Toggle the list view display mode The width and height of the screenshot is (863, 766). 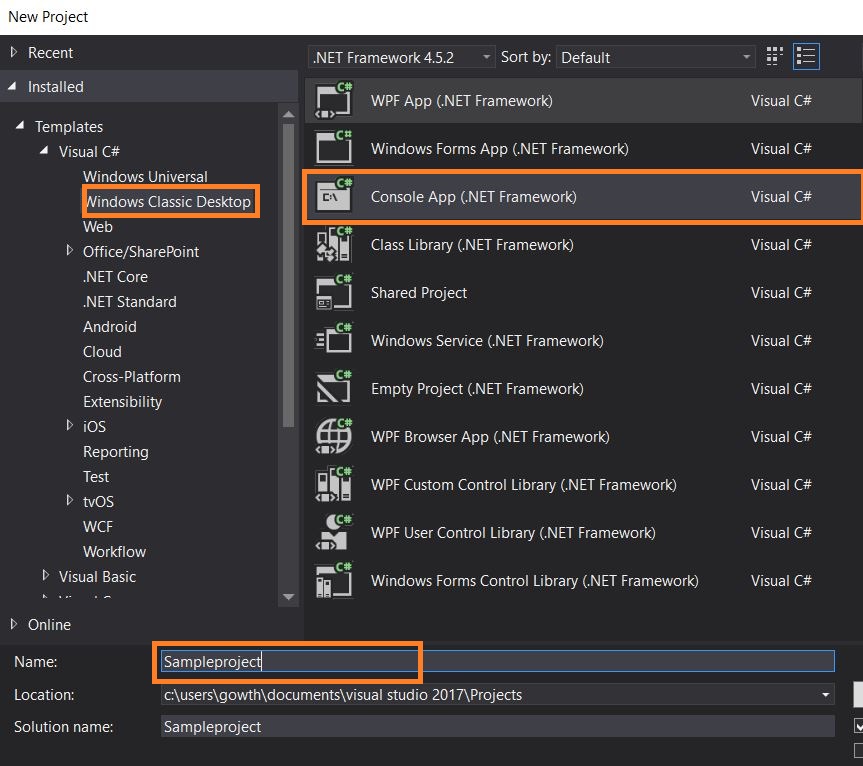(805, 56)
